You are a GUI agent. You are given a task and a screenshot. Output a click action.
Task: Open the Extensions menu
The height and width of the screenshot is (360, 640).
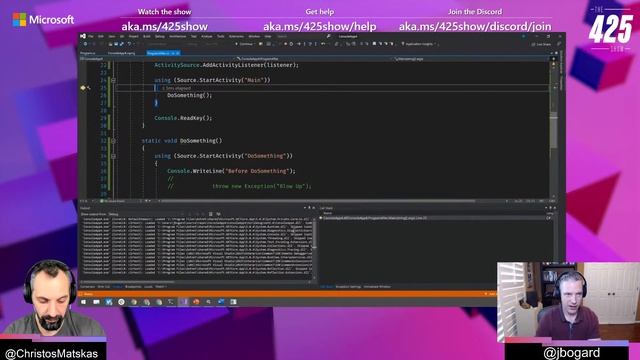pyautogui.click(x=236, y=36)
